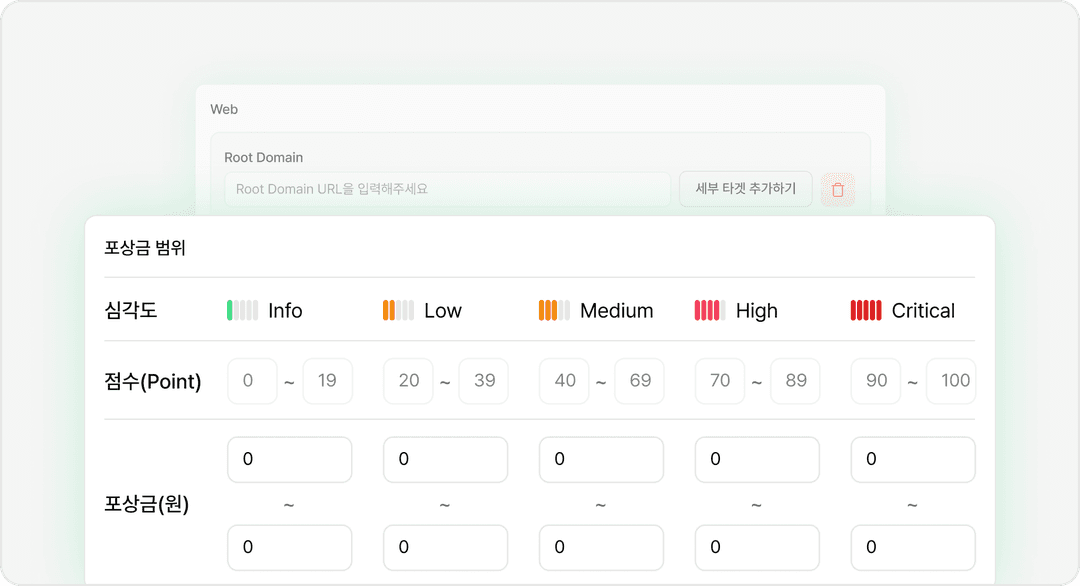1080x586 pixels.
Task: Click the red trash delete icon
Action: tap(838, 189)
